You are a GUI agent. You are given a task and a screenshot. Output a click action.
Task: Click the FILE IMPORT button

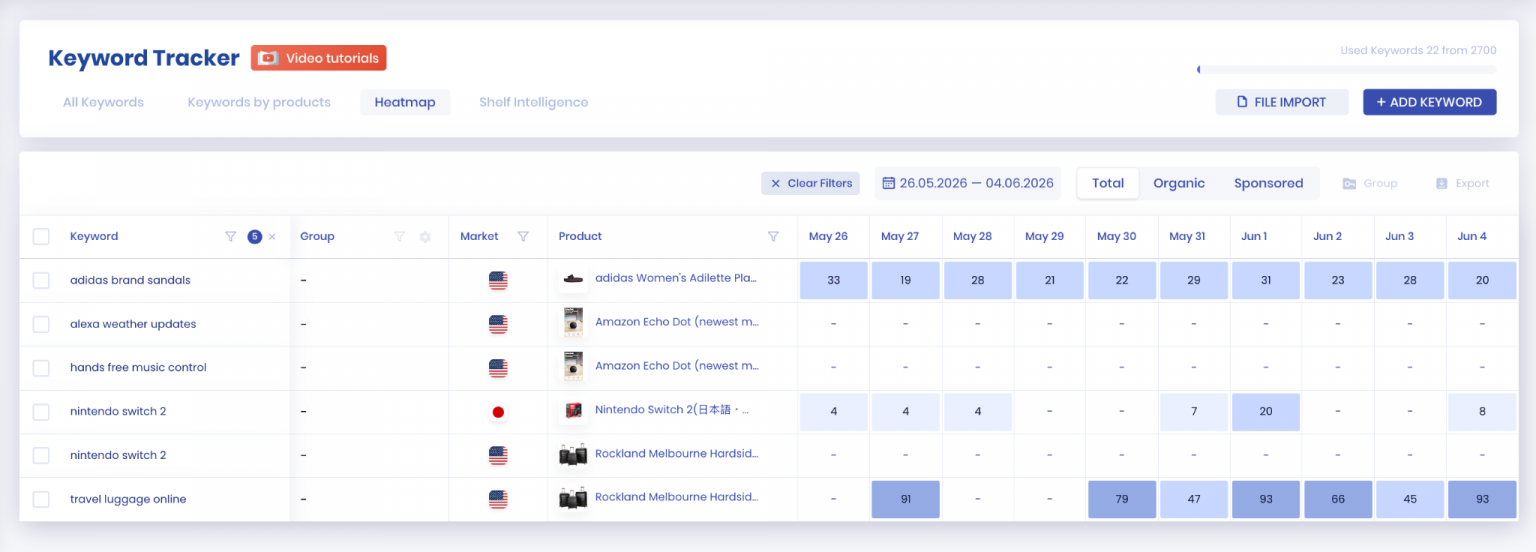1282,102
